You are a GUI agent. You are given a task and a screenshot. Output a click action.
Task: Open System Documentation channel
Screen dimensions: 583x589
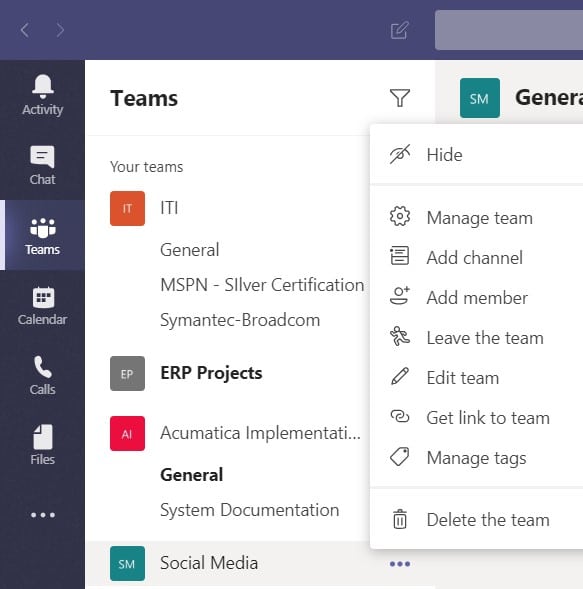click(249, 510)
